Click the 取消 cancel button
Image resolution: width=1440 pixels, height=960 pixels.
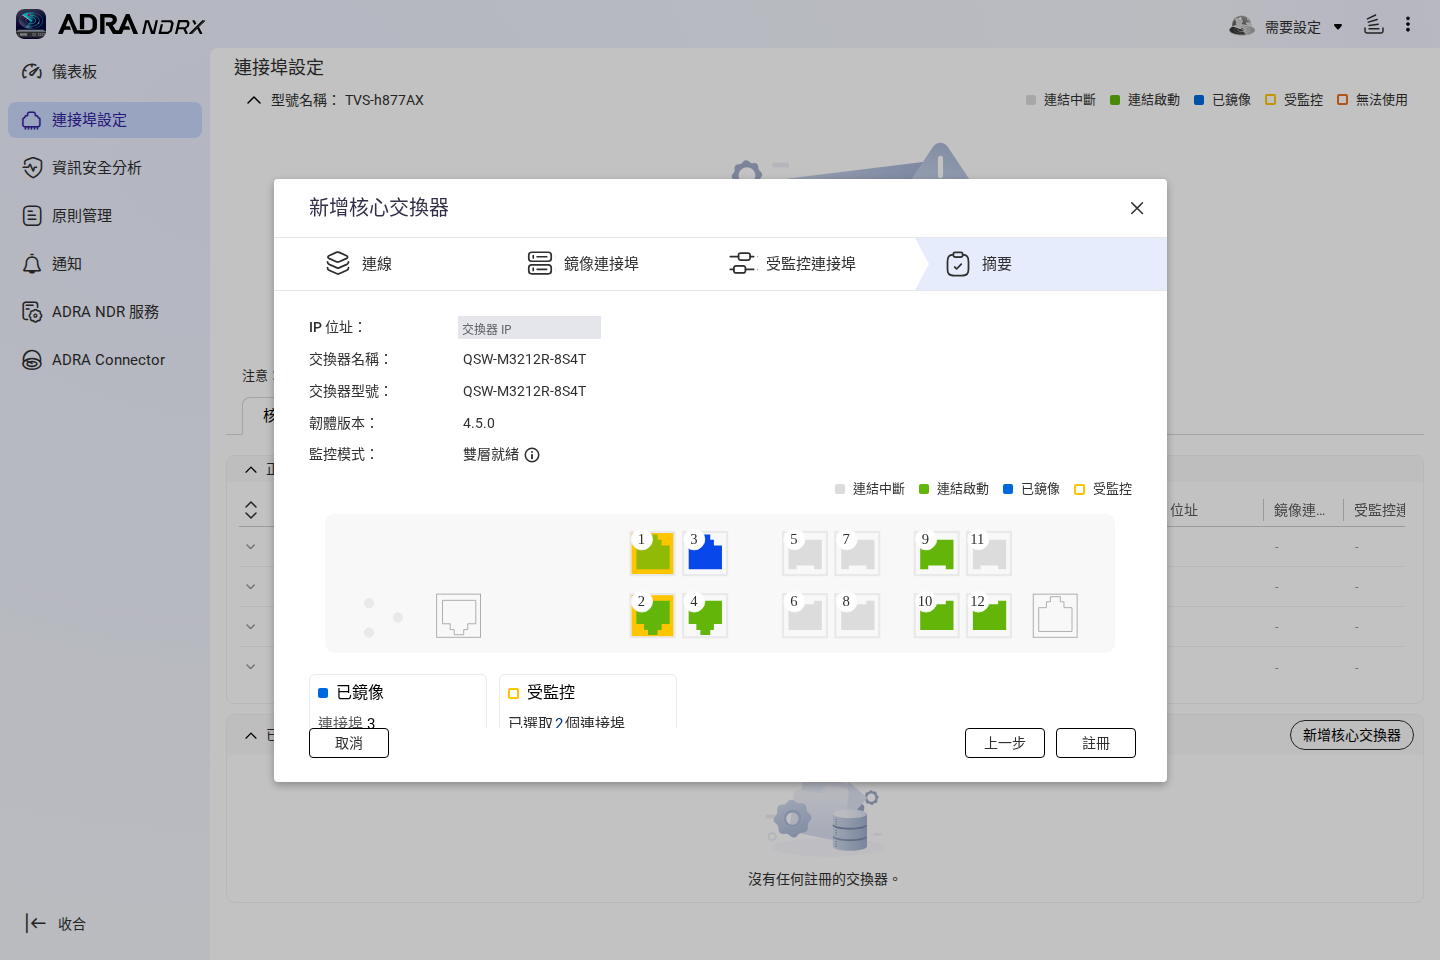pos(349,743)
